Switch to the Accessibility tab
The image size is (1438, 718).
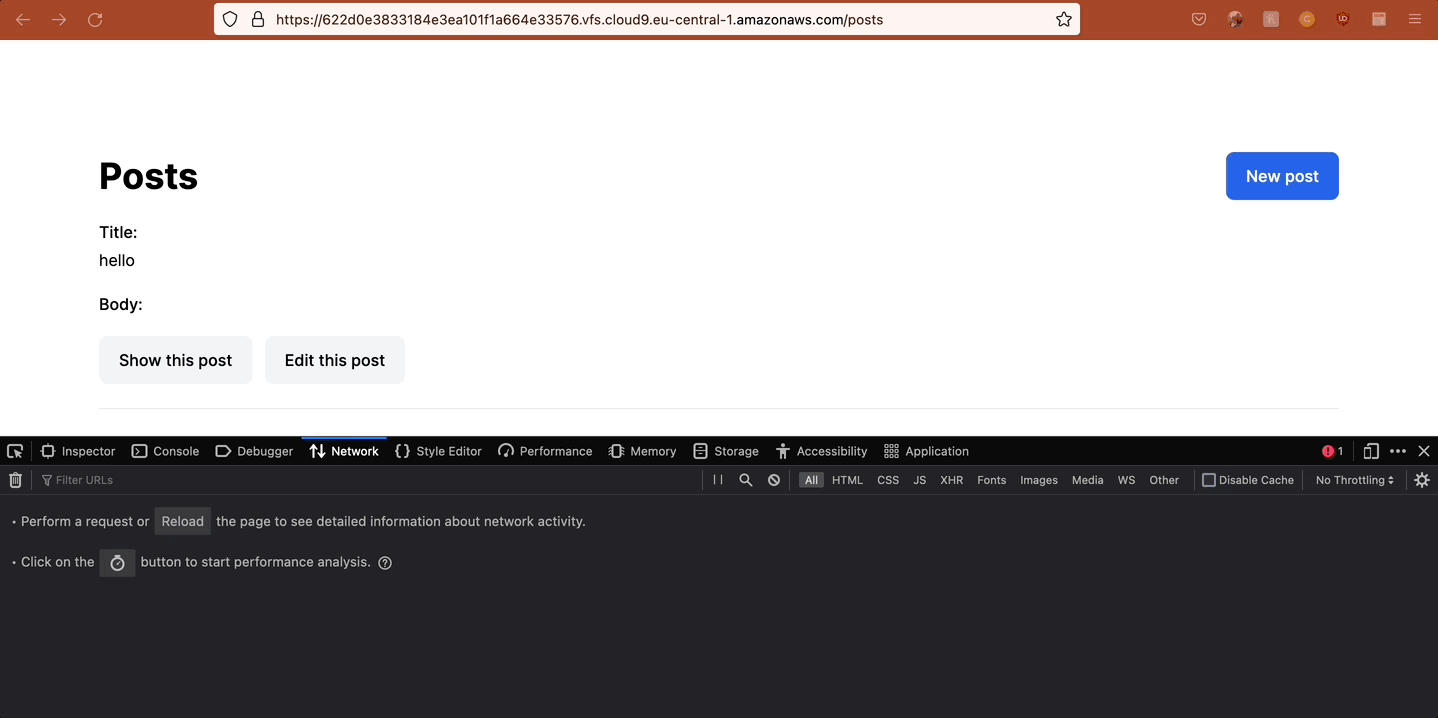pos(821,451)
